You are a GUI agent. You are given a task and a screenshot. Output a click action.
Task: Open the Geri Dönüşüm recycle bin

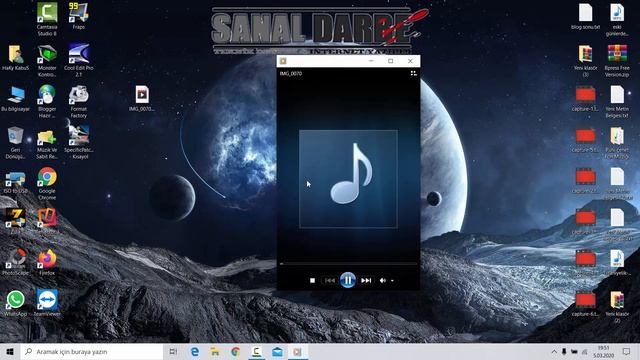pos(16,142)
